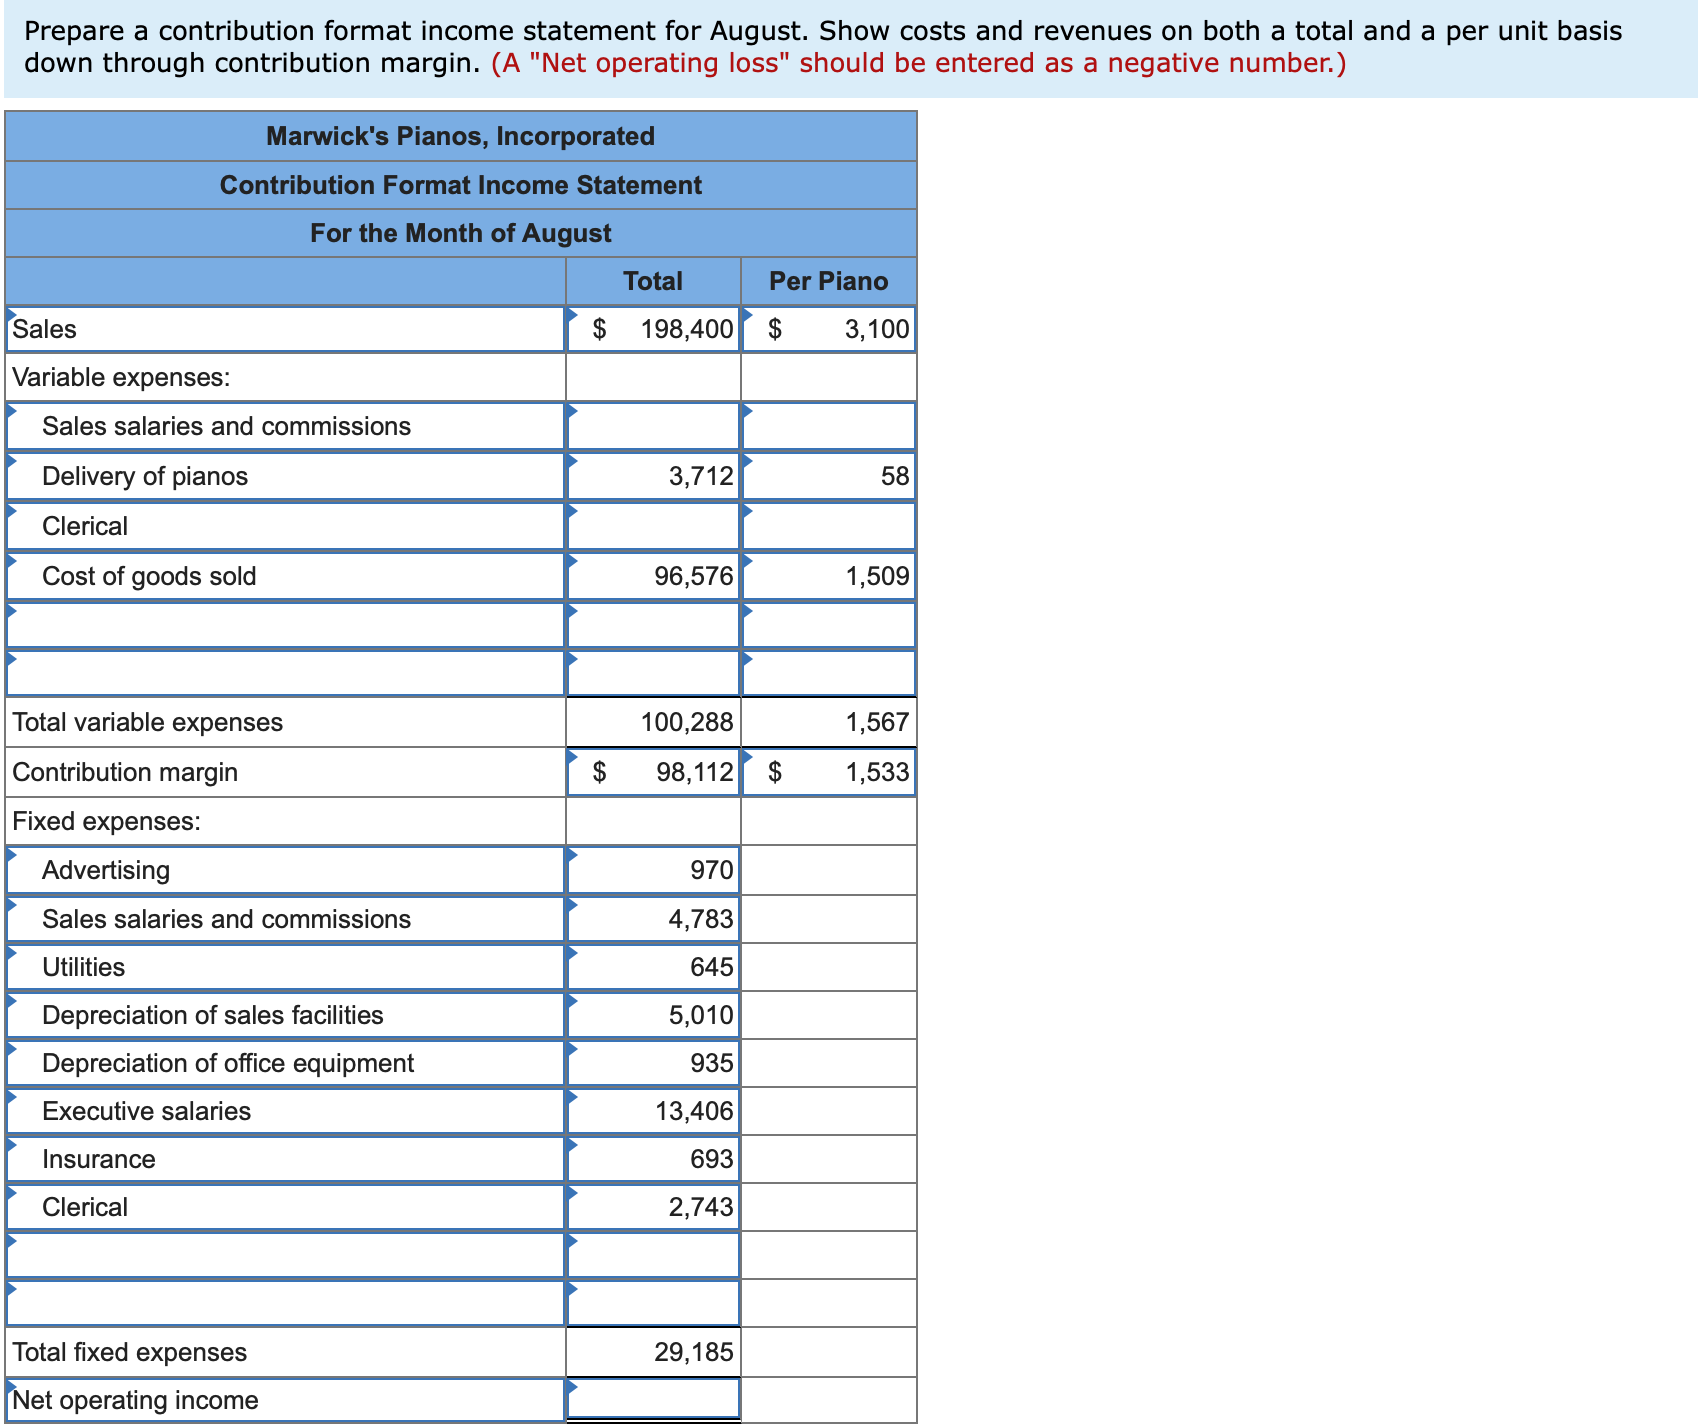Click the Insurance cell showing 693

click(x=655, y=1158)
